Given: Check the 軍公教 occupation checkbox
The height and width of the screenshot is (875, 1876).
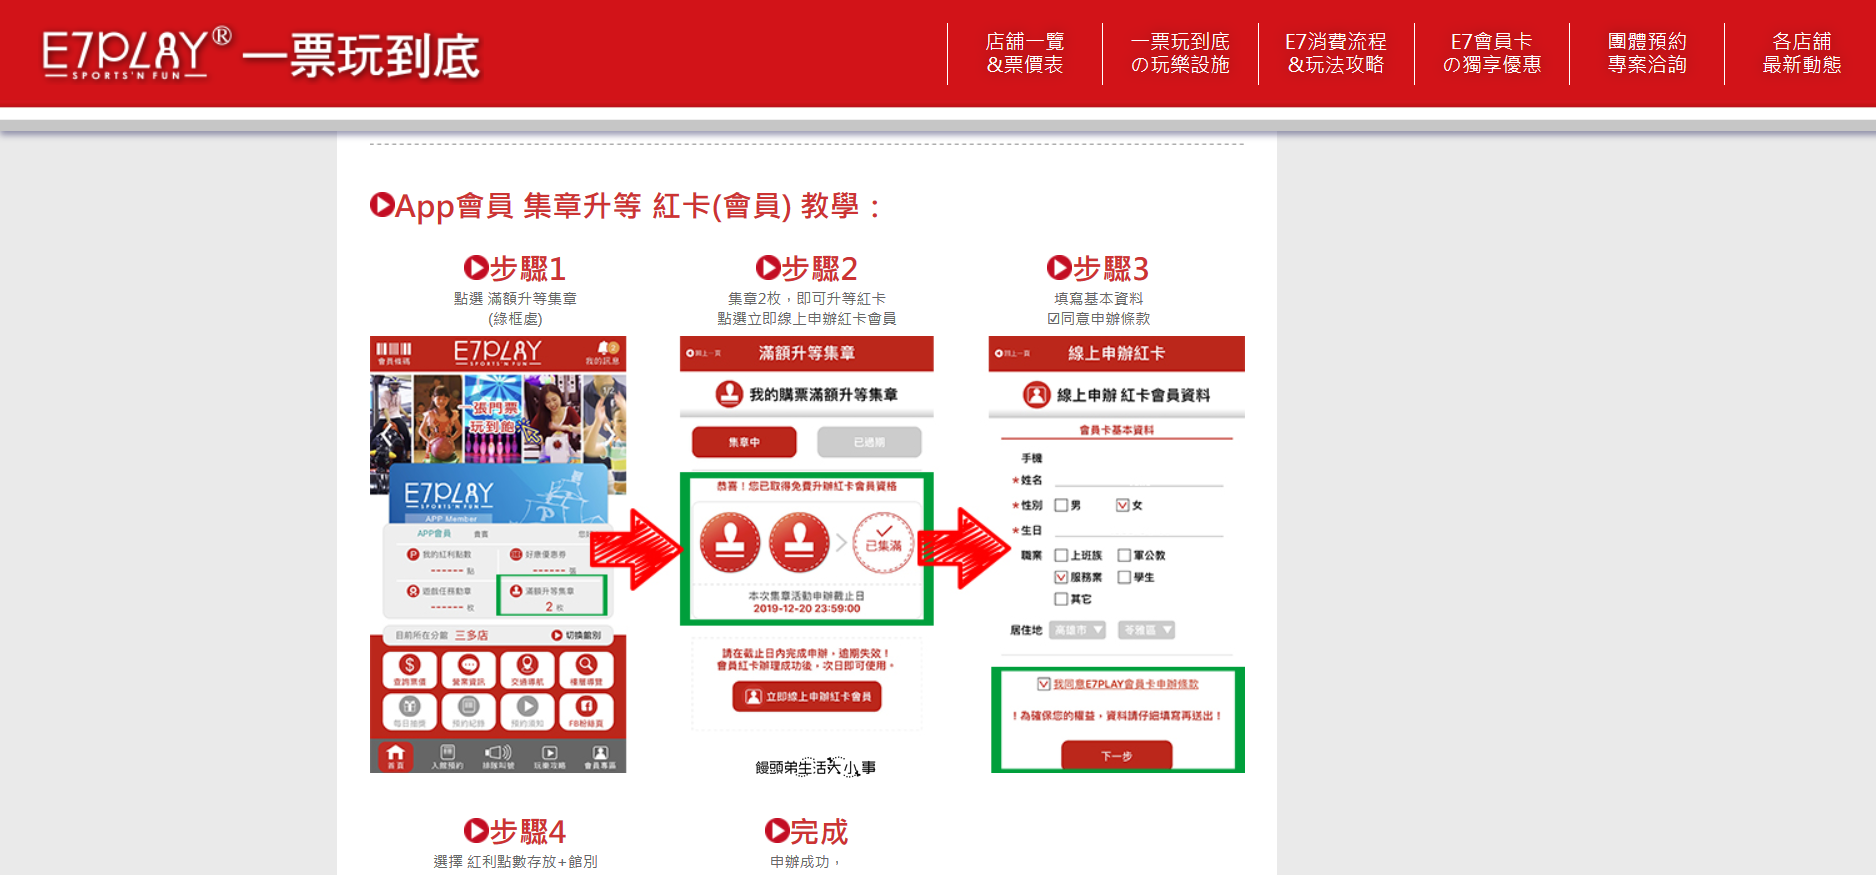Looking at the screenshot, I should coord(1124,555).
